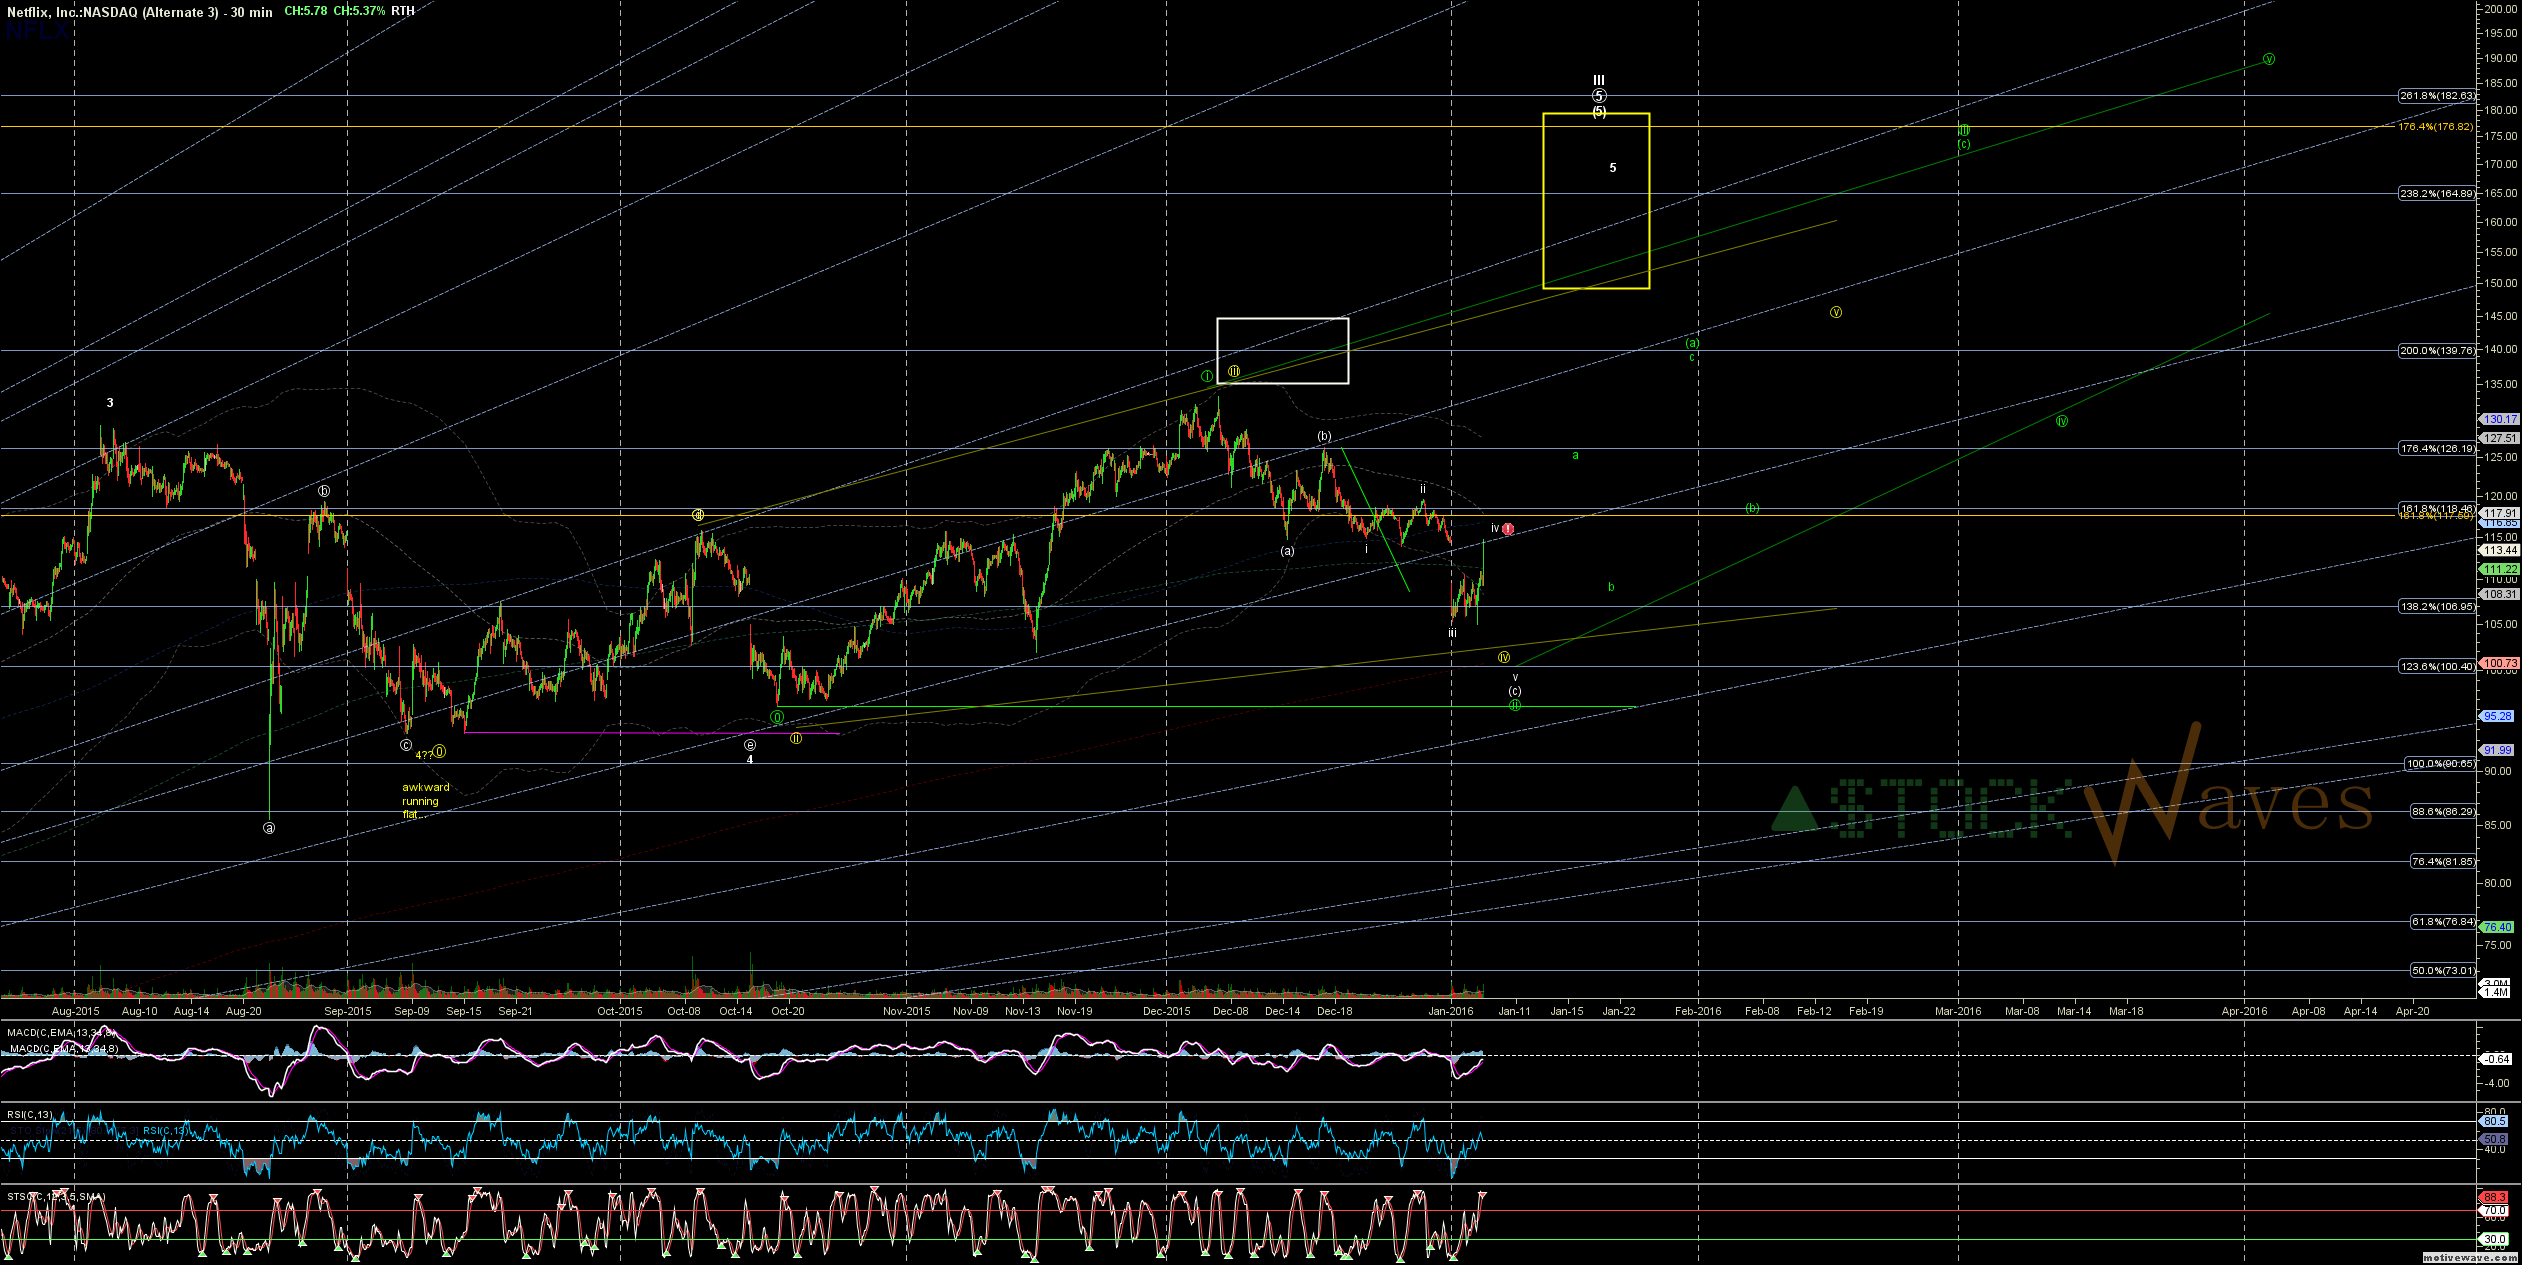
Task: Select the yellow target box near wave 5
Action: click(1595, 201)
